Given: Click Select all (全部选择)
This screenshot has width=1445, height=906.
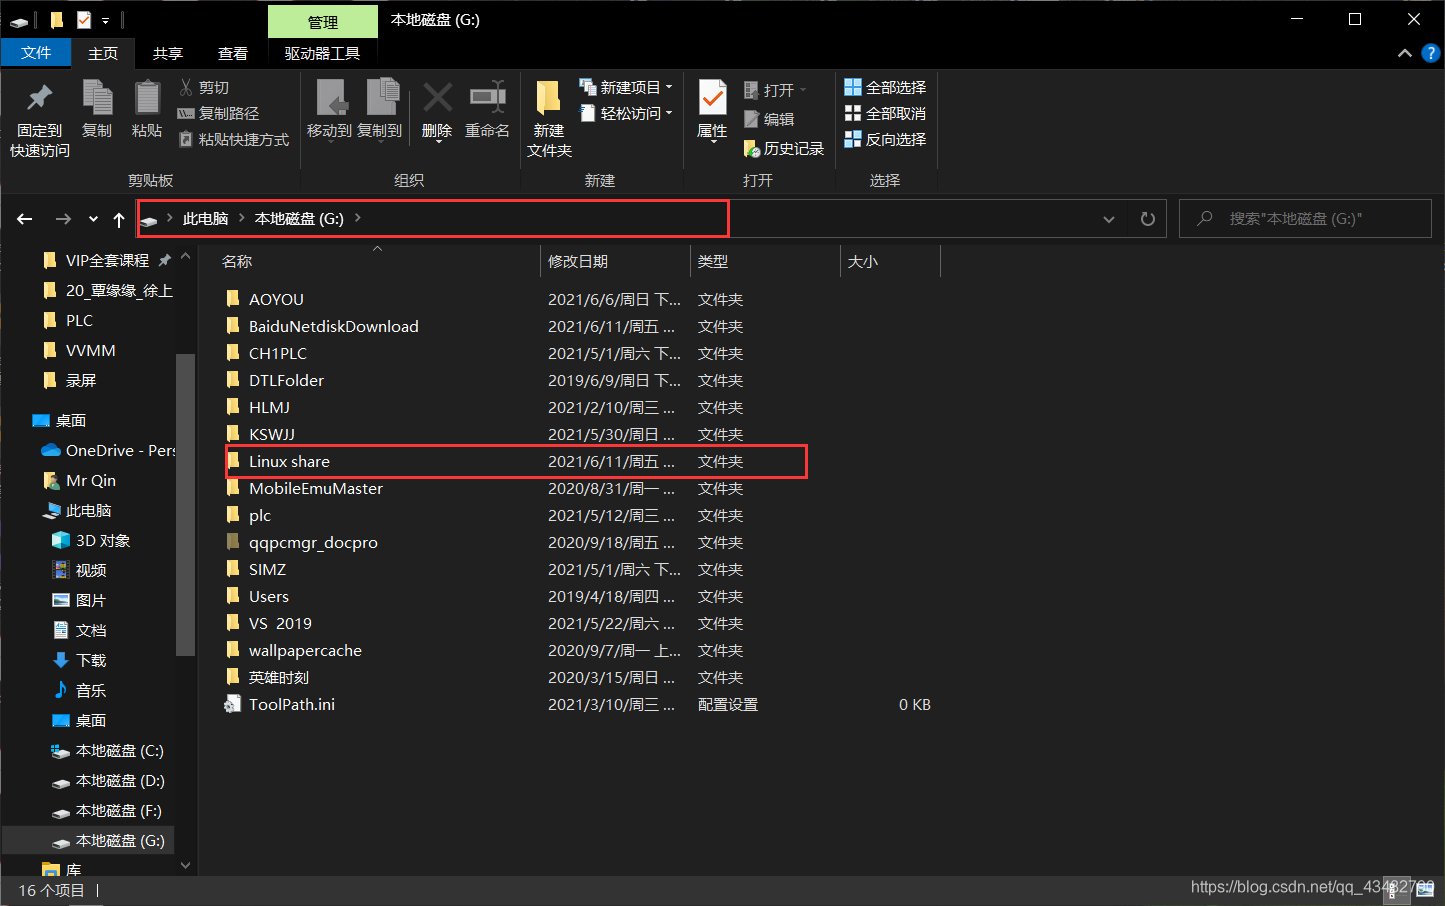Looking at the screenshot, I should pyautogui.click(x=885, y=88).
